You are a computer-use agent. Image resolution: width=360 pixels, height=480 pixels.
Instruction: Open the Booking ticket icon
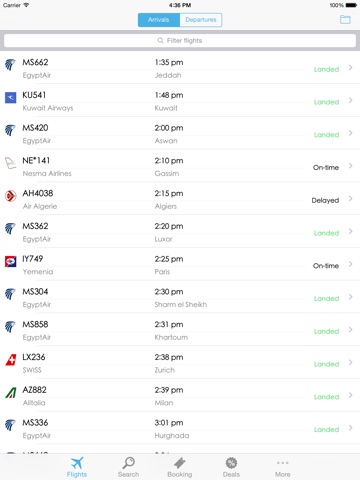click(x=180, y=463)
